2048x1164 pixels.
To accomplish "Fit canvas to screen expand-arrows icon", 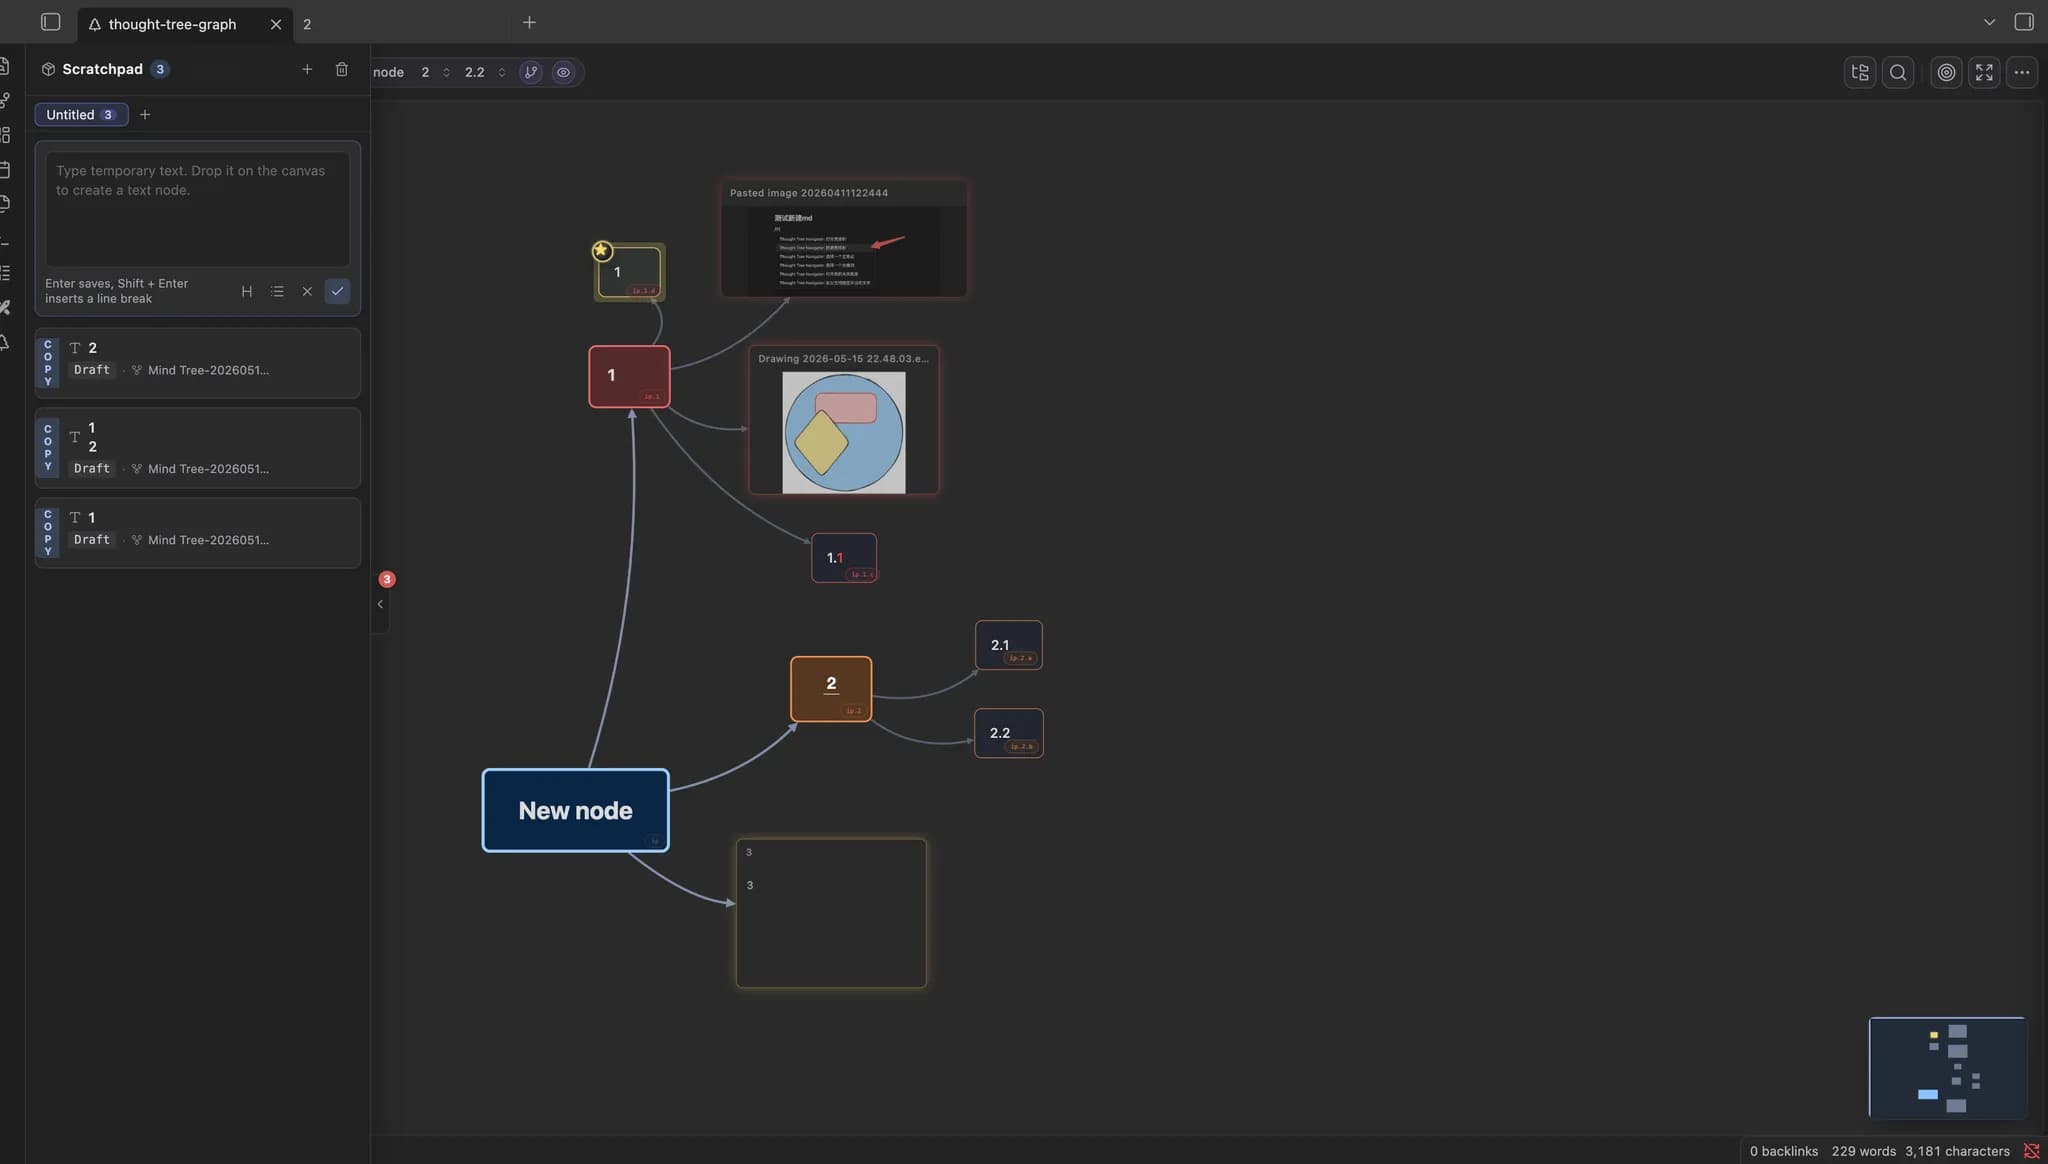I will (1984, 72).
